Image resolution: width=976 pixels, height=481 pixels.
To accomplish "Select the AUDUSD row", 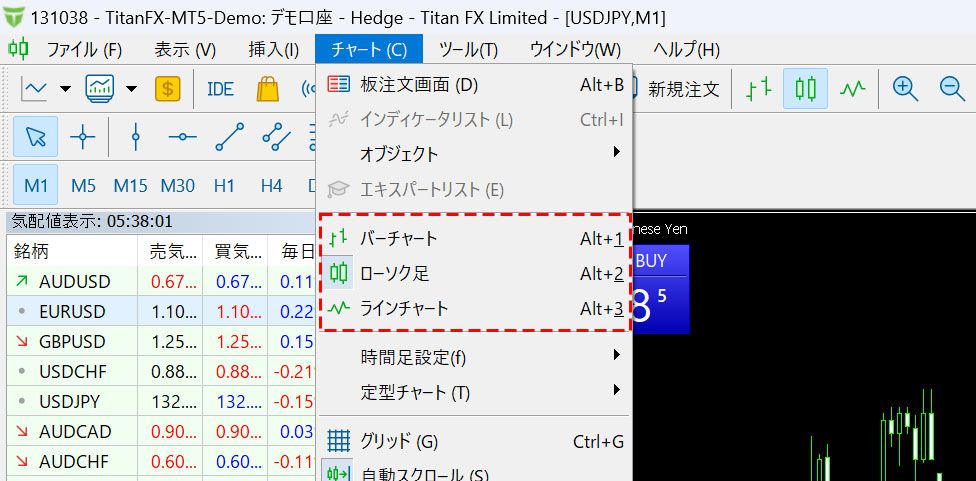I will [162, 281].
